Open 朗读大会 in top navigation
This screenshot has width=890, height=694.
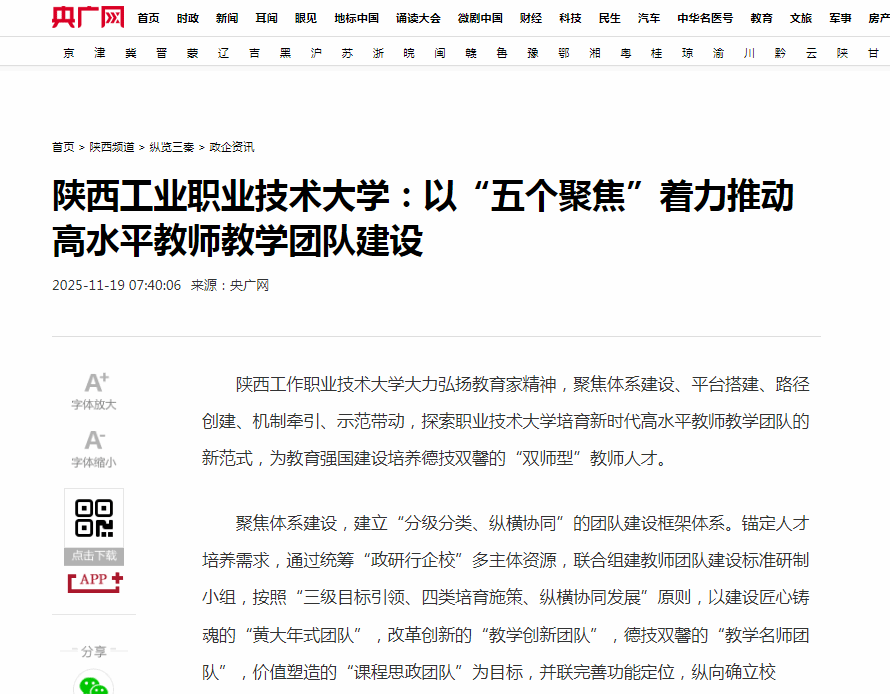point(417,18)
